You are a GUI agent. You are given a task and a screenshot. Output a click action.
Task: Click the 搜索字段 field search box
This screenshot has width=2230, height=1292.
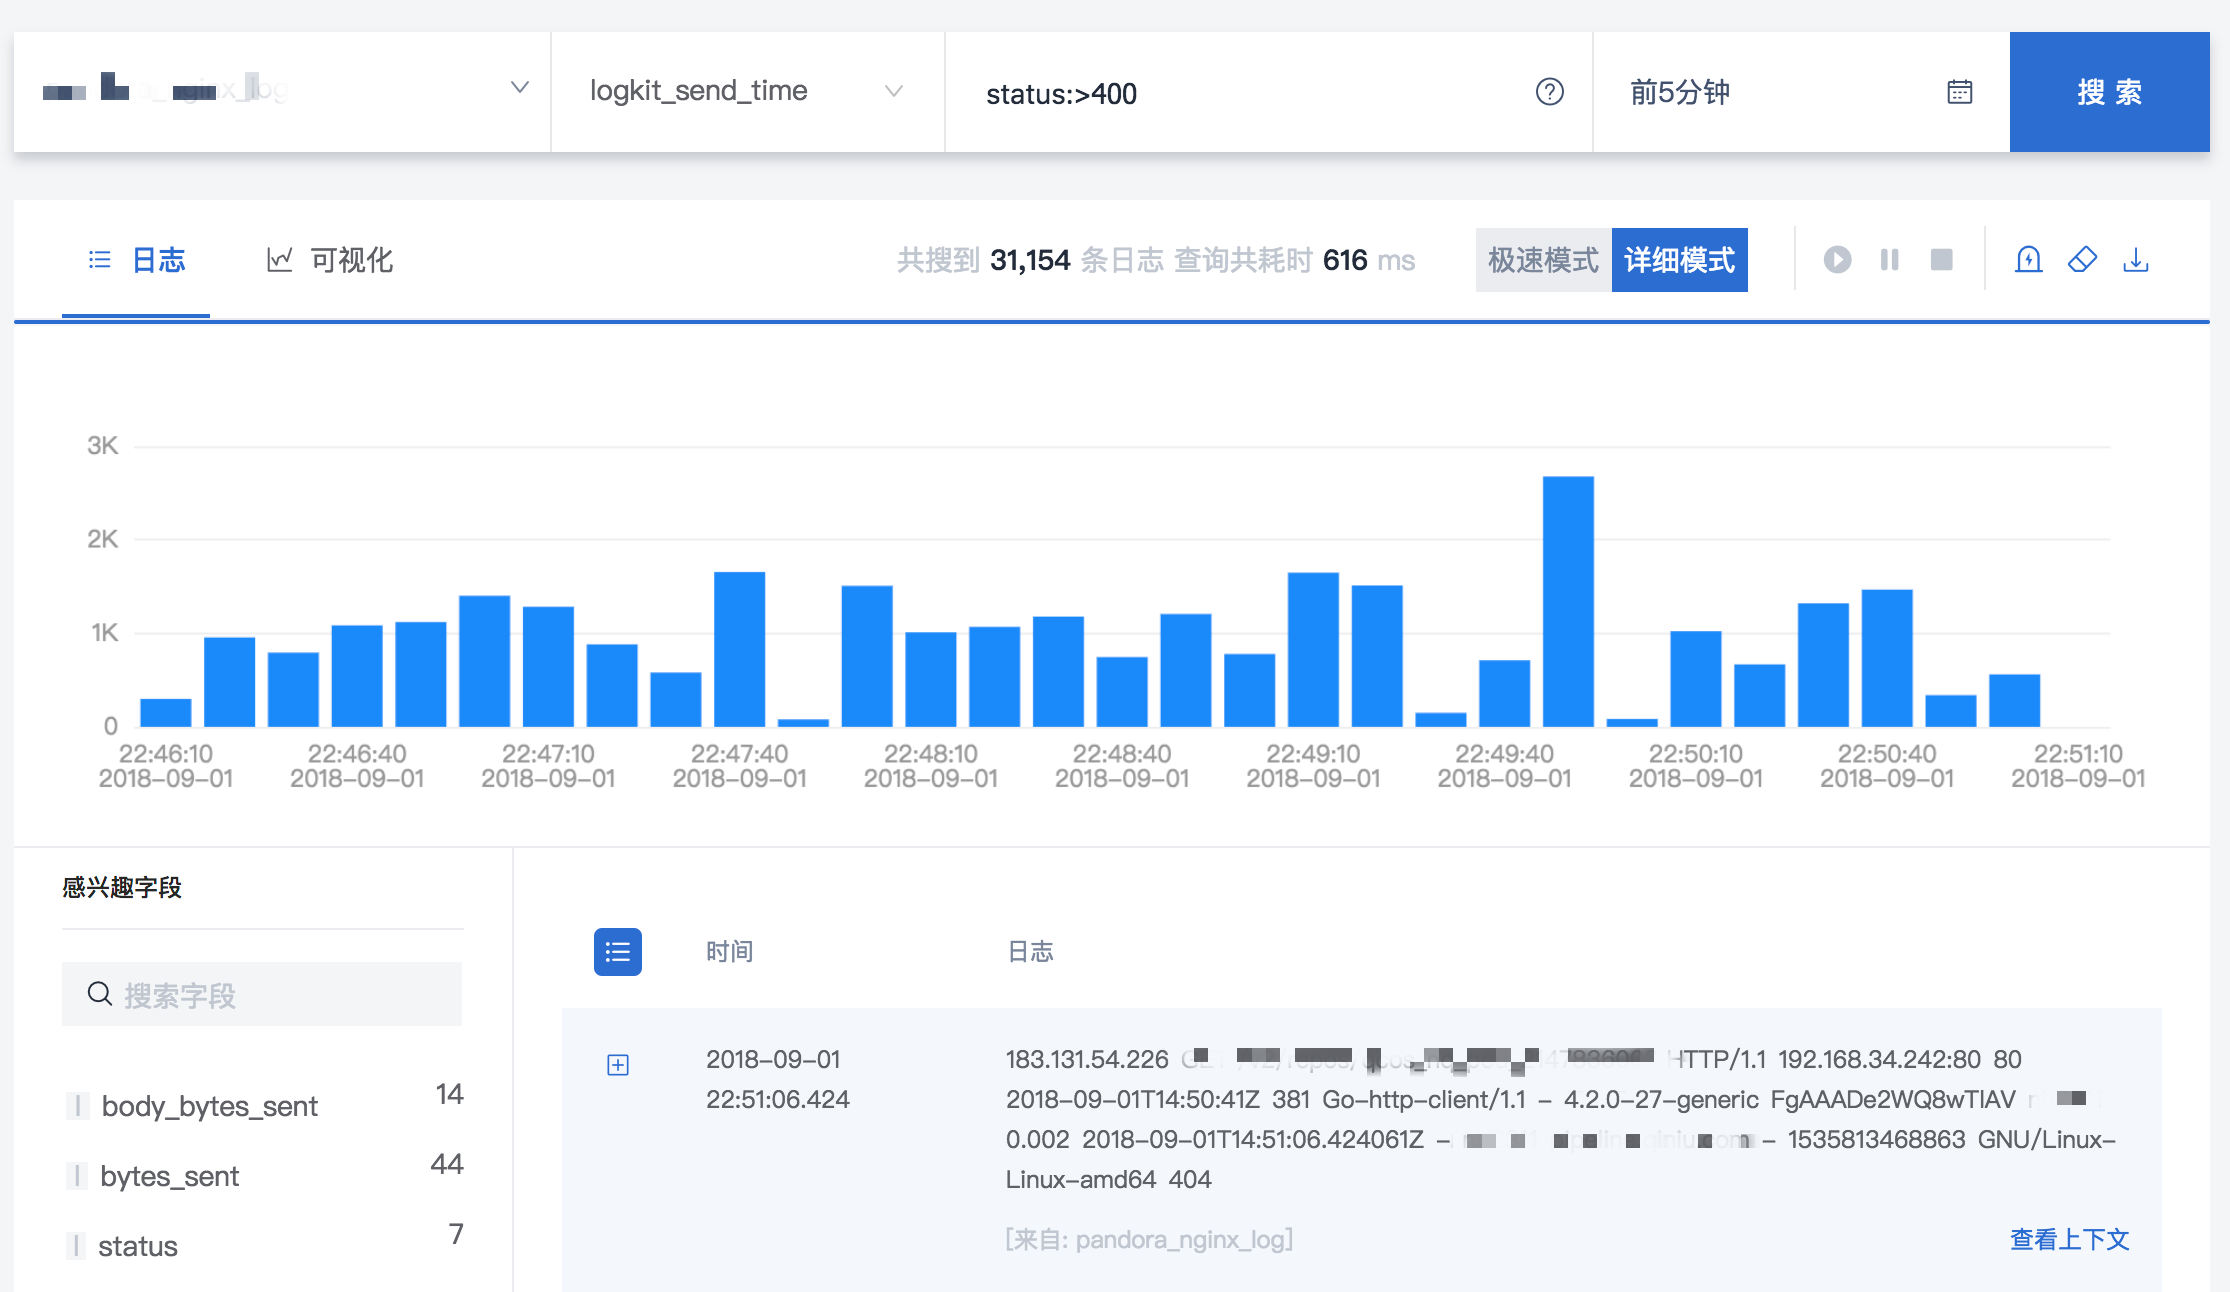262,994
